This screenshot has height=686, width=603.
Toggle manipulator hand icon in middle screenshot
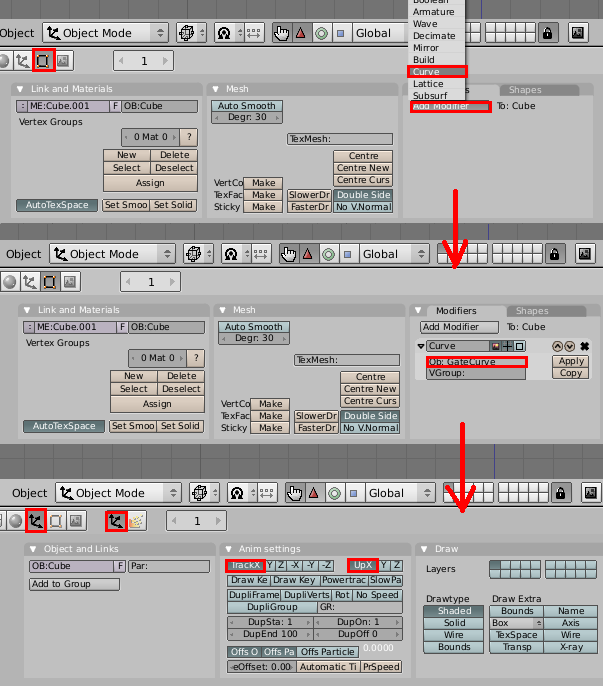click(288, 254)
